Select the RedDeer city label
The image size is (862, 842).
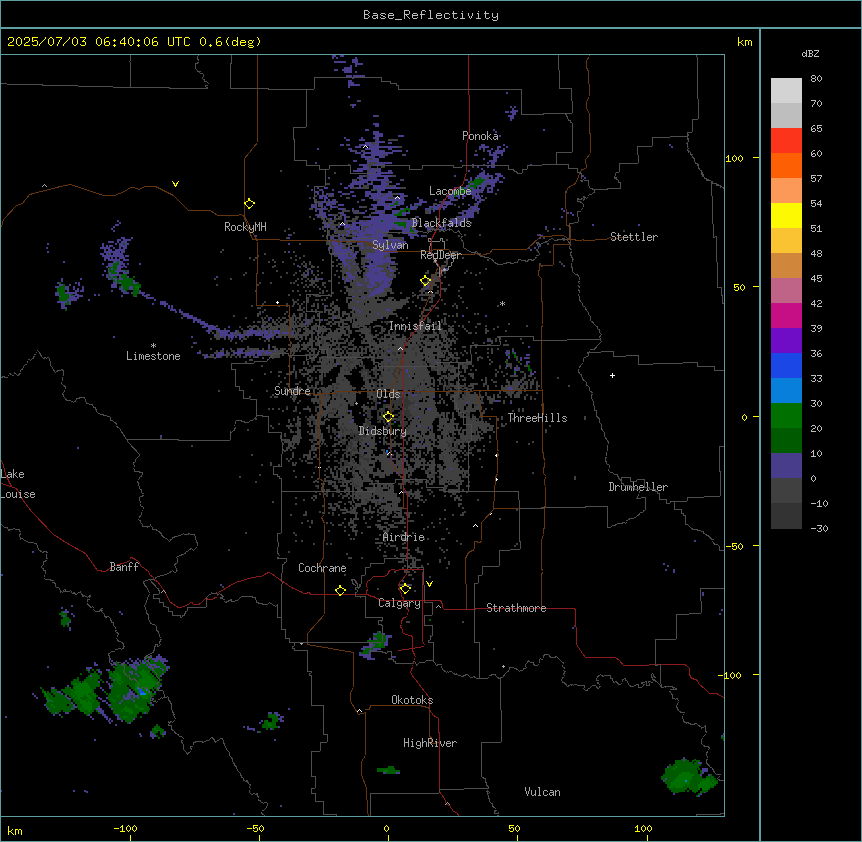[440, 255]
